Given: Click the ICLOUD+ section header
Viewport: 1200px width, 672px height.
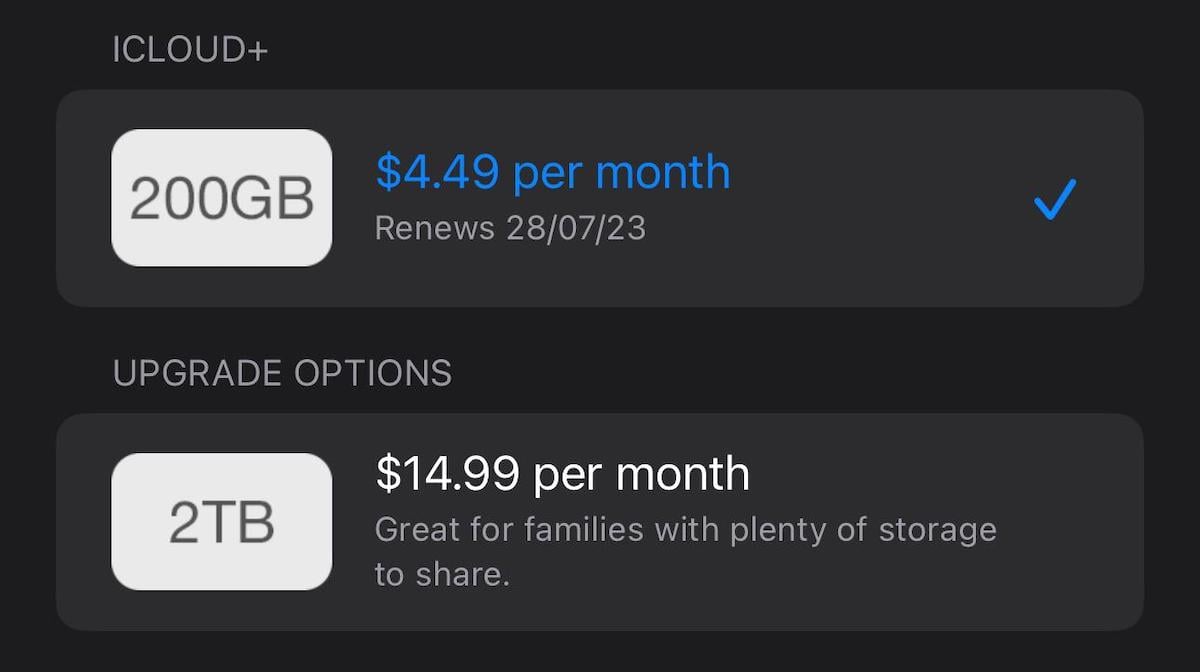Looking at the screenshot, I should coord(190,47).
